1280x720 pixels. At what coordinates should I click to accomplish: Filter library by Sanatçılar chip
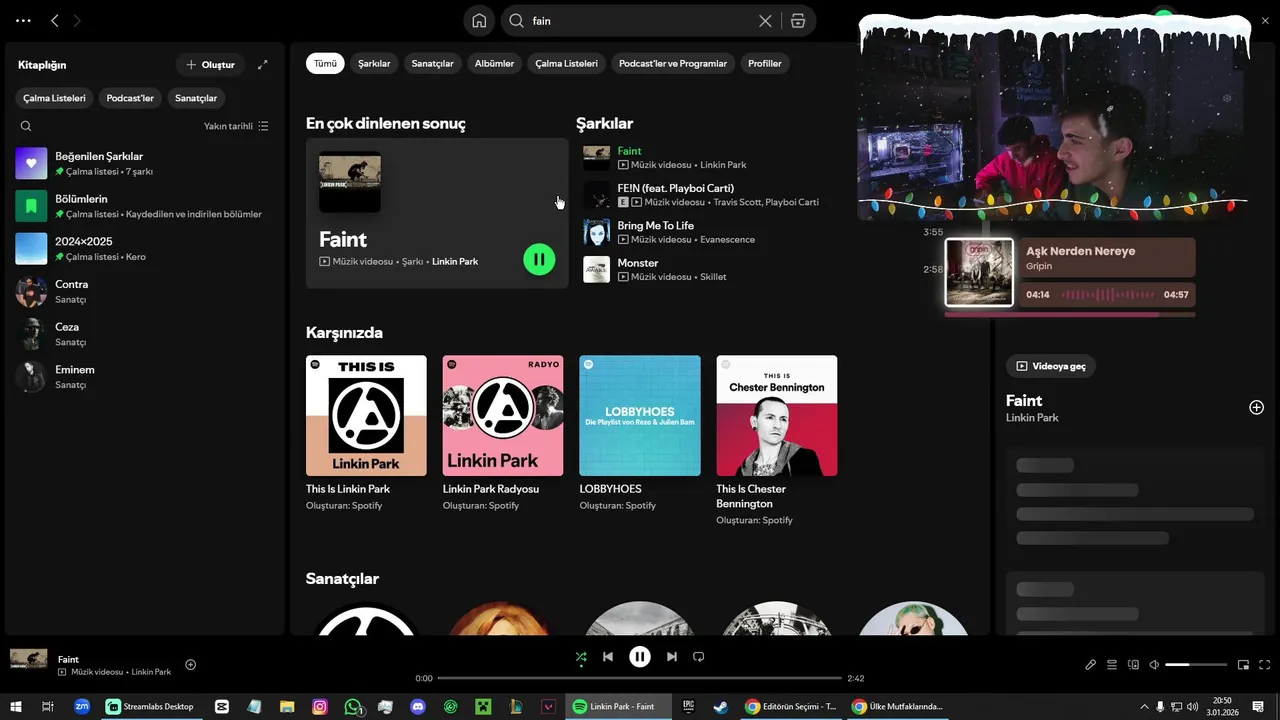[196, 98]
